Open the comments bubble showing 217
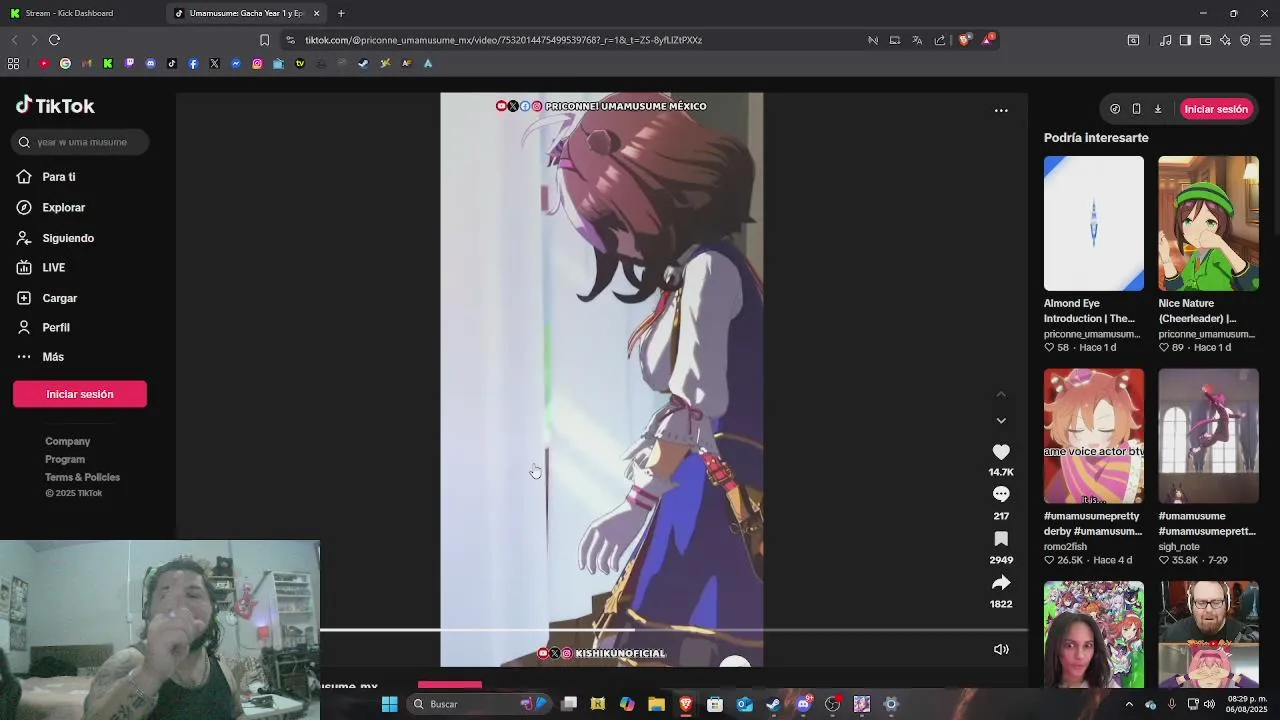This screenshot has width=1280, height=720. 1001,494
